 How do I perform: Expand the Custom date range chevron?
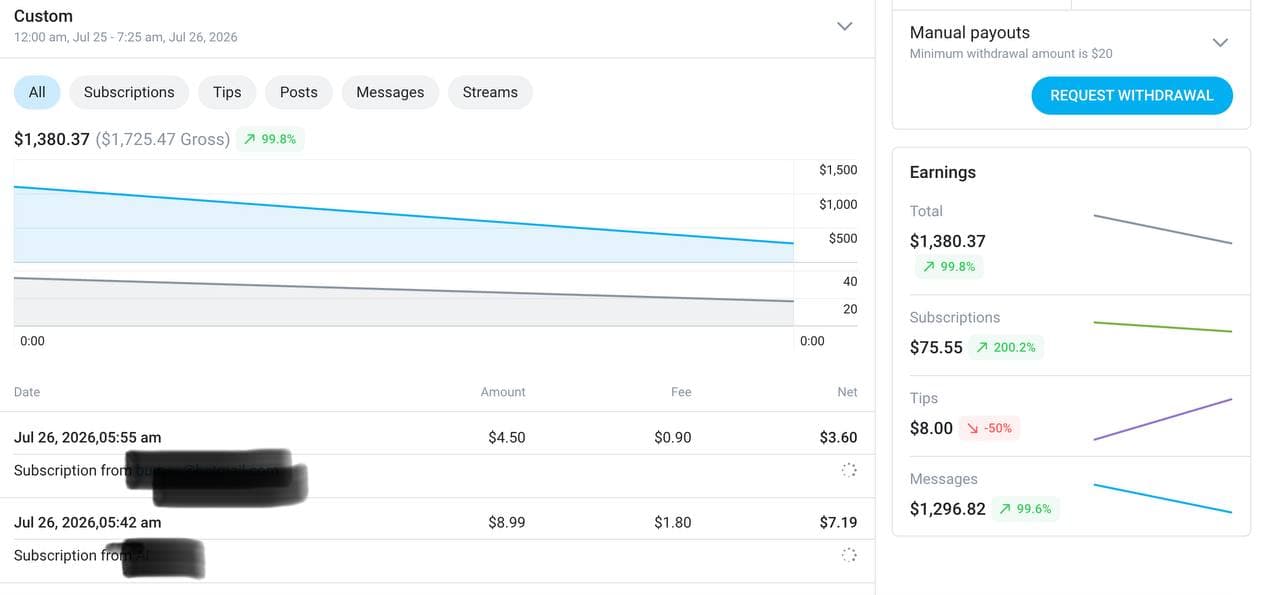point(845,26)
